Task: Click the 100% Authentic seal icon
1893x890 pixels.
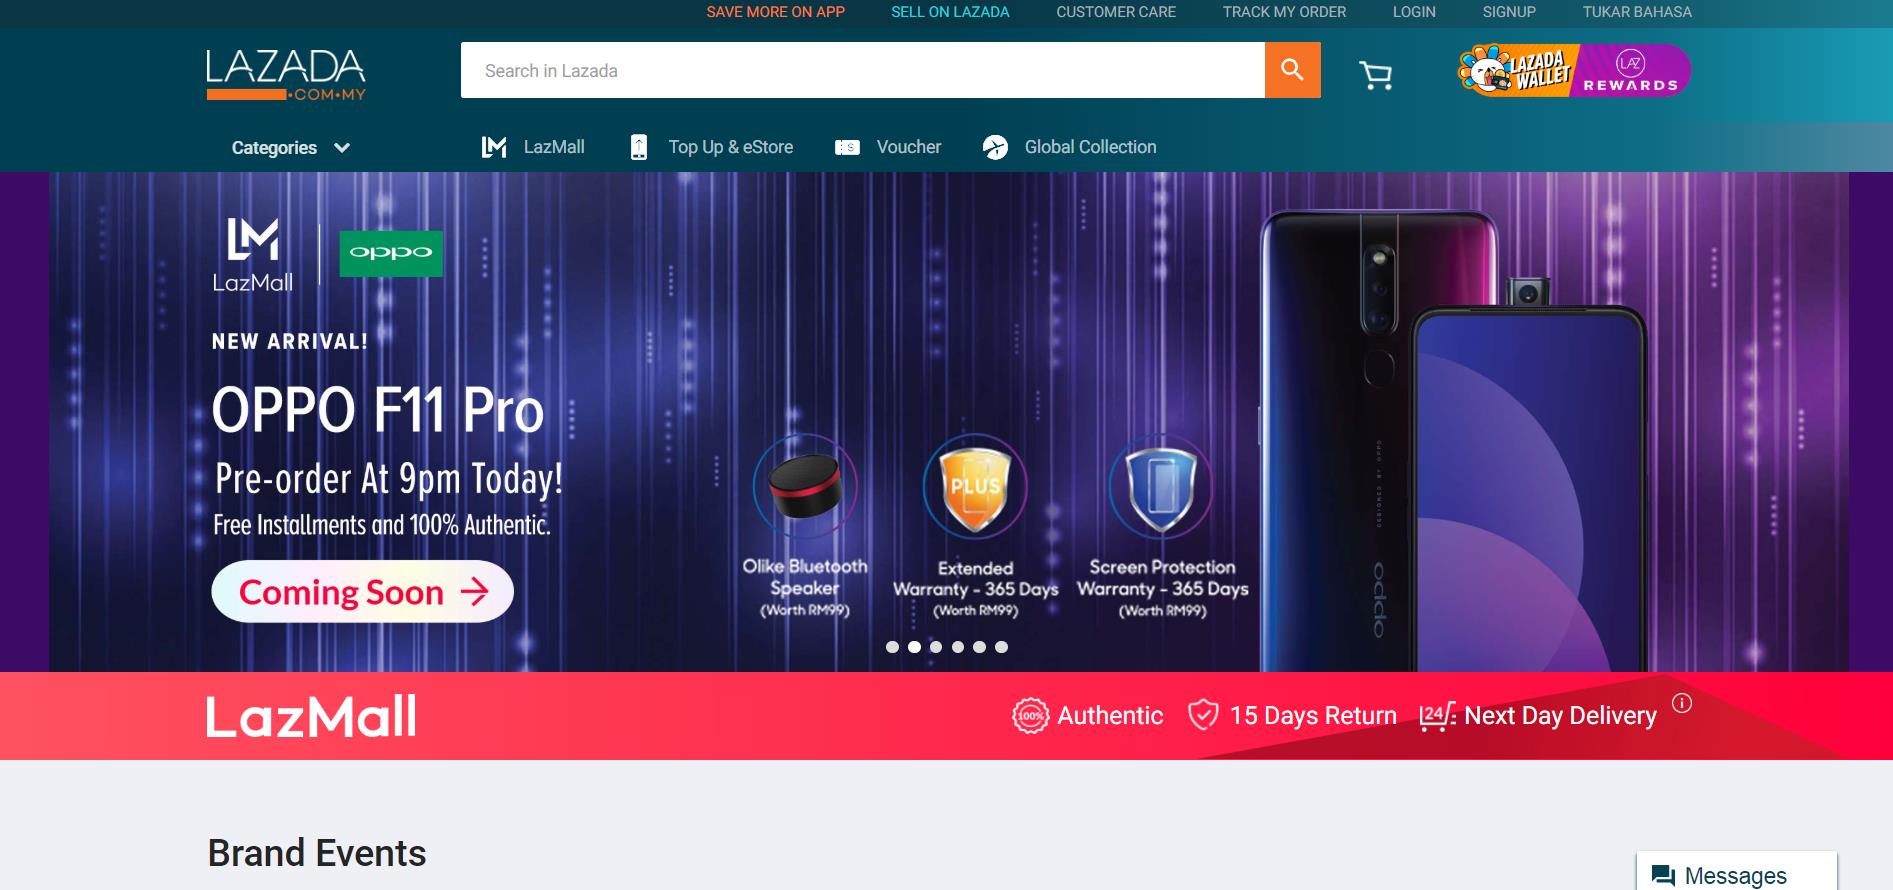Action: [1030, 716]
